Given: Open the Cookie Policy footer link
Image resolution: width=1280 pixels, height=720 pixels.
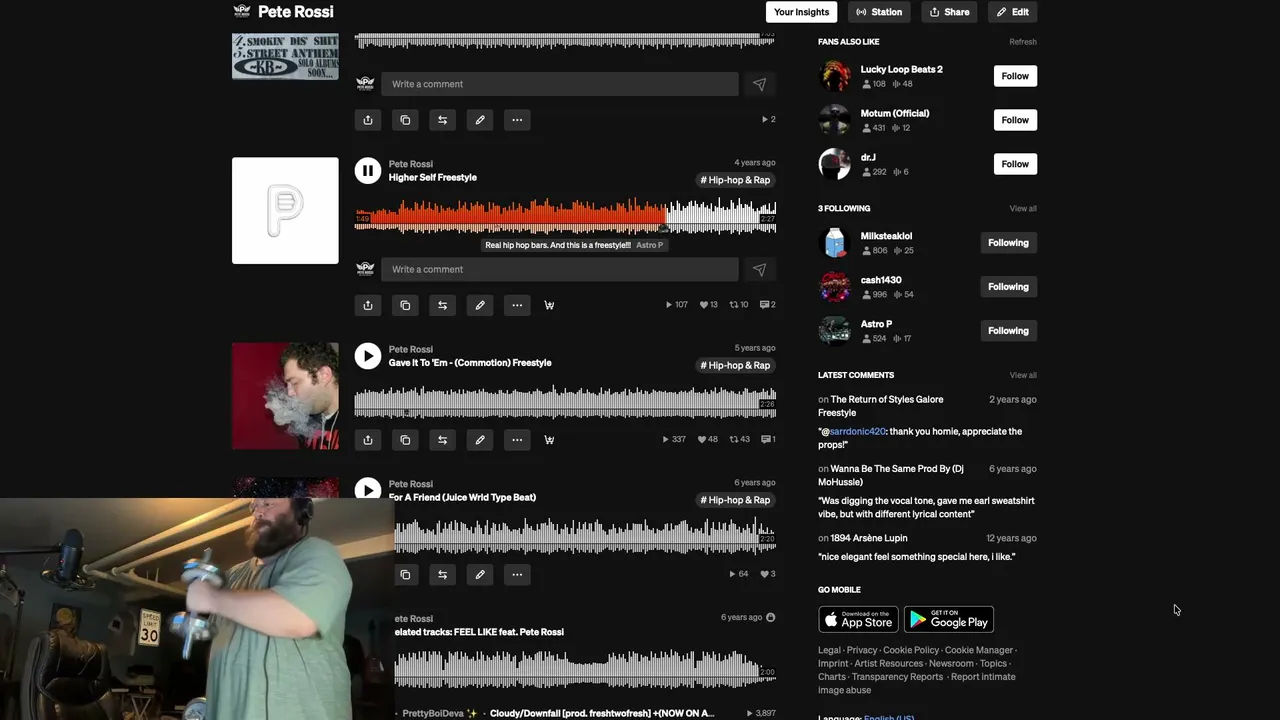Looking at the screenshot, I should click(911, 650).
